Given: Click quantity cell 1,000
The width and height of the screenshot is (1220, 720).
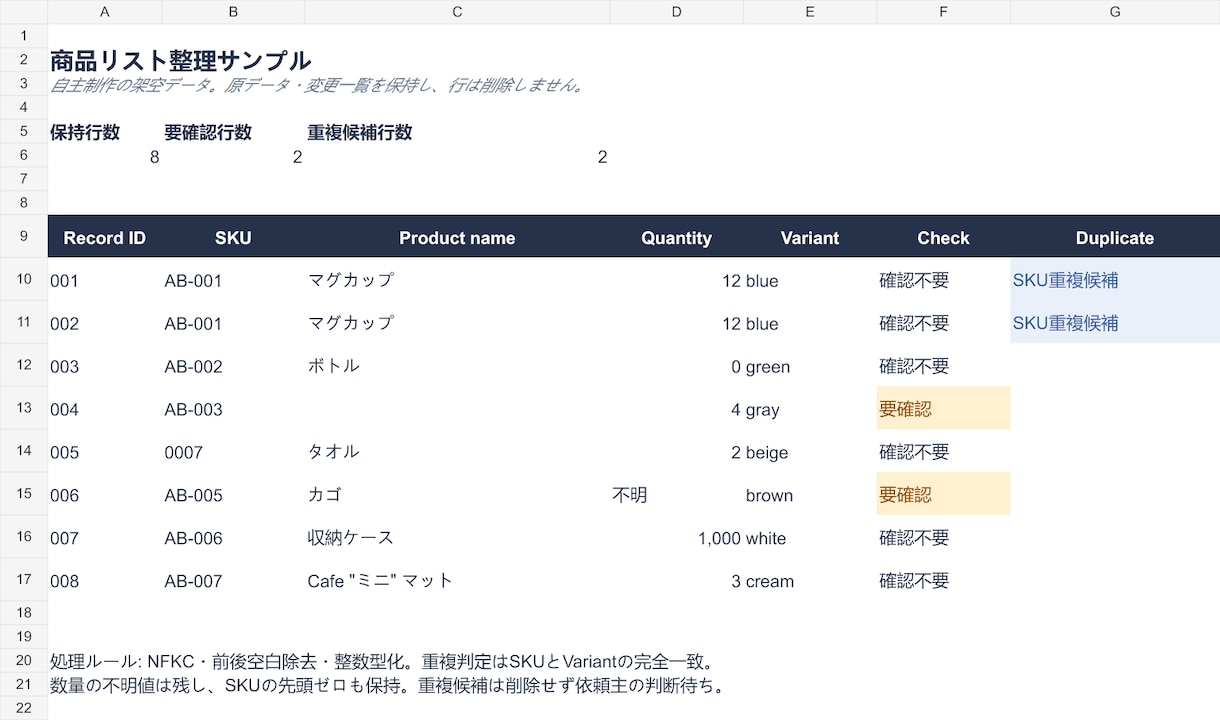Looking at the screenshot, I should [677, 539].
